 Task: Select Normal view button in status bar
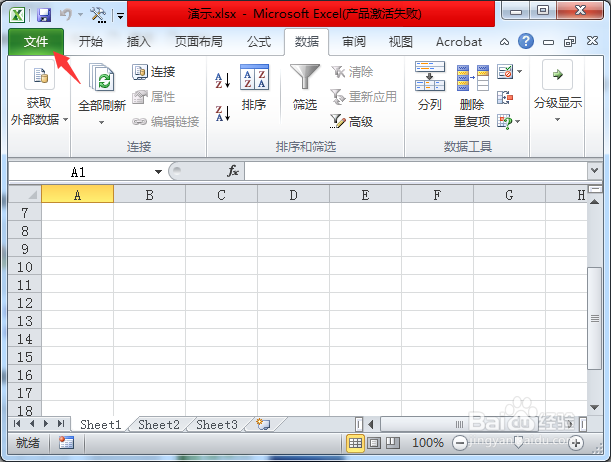(355, 443)
